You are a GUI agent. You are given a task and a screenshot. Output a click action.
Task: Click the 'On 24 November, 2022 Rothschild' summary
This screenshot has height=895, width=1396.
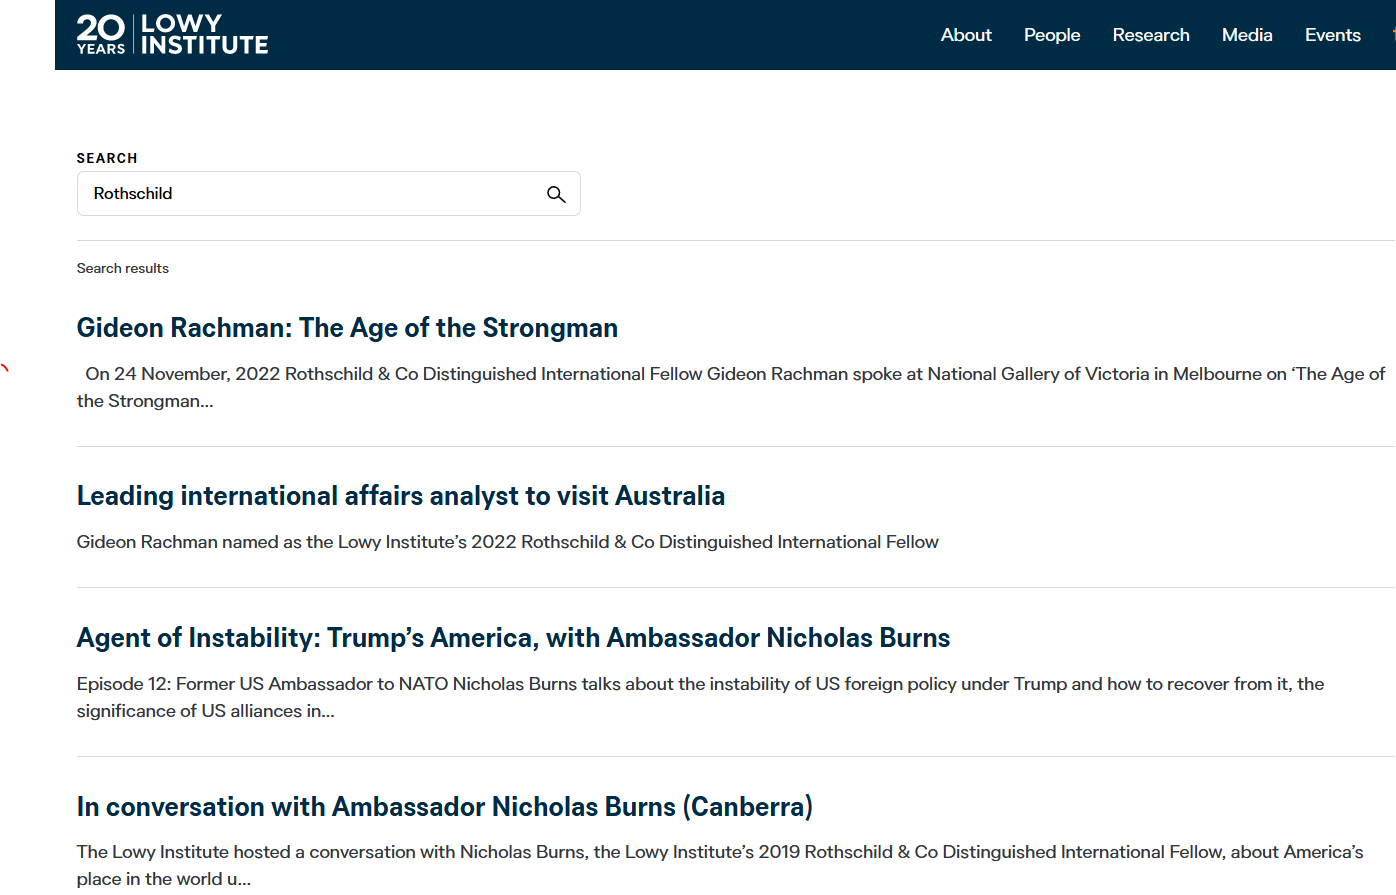(x=731, y=387)
